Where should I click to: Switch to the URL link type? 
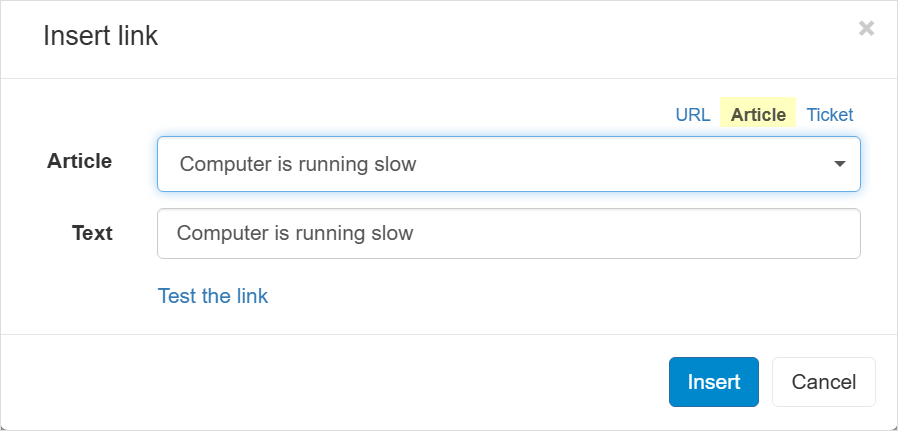click(x=692, y=114)
